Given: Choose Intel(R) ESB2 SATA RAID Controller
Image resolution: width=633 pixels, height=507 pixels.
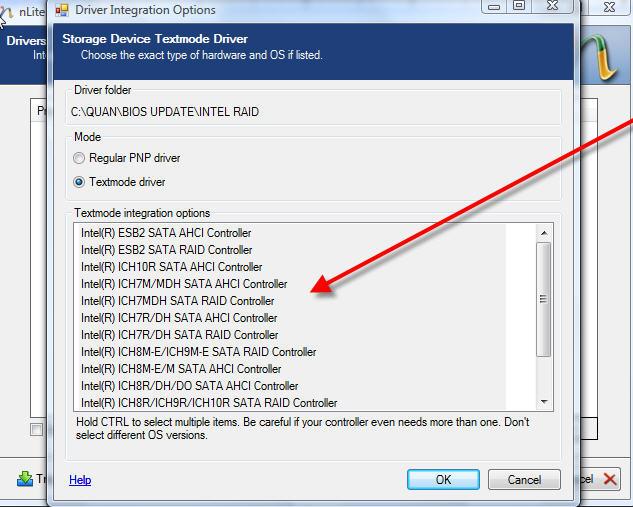Looking at the screenshot, I should coord(289,250).
